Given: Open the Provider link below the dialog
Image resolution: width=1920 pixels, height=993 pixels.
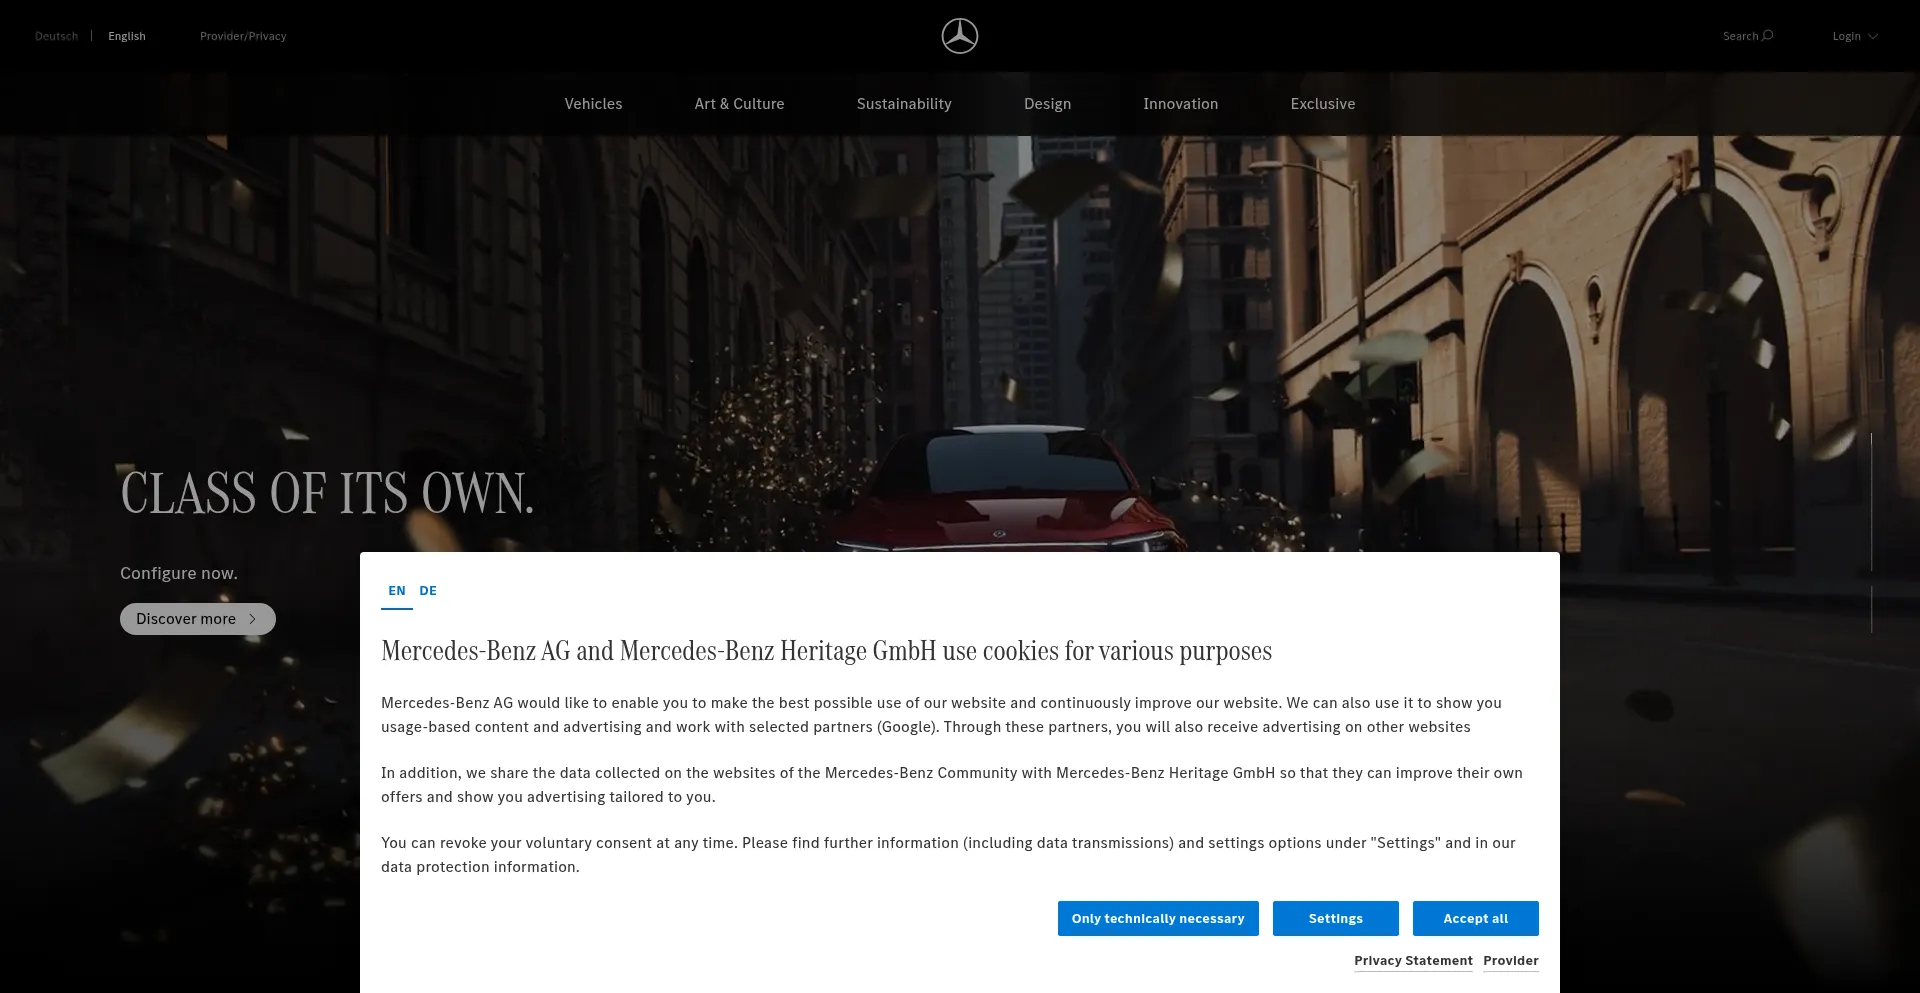Looking at the screenshot, I should [1510, 960].
